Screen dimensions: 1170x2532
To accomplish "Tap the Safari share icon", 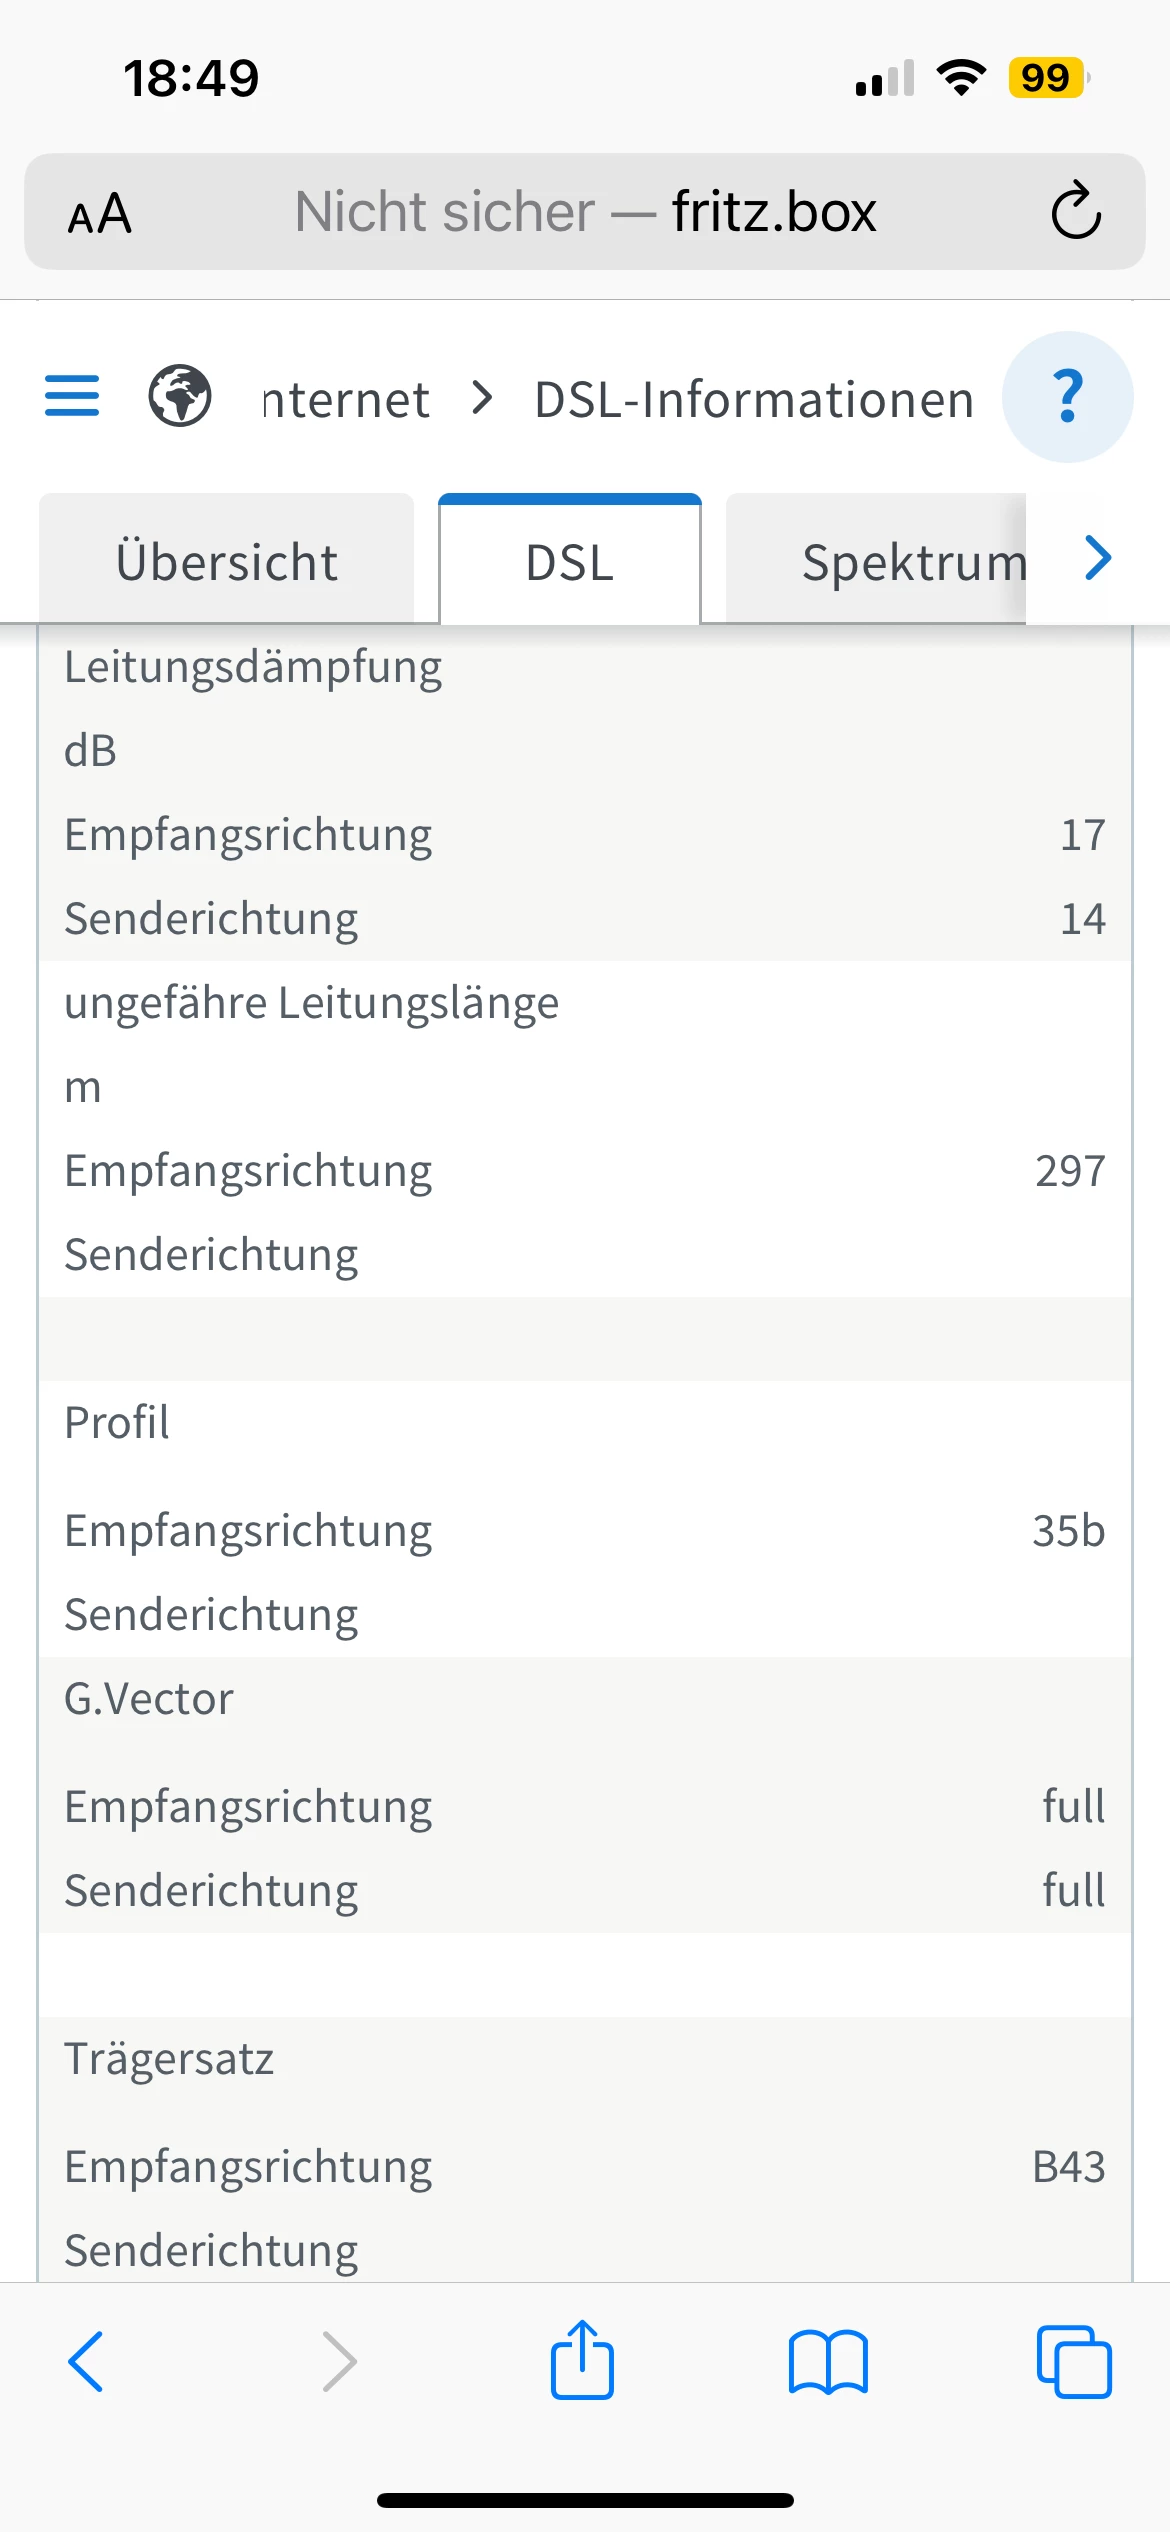I will click(x=582, y=2360).
